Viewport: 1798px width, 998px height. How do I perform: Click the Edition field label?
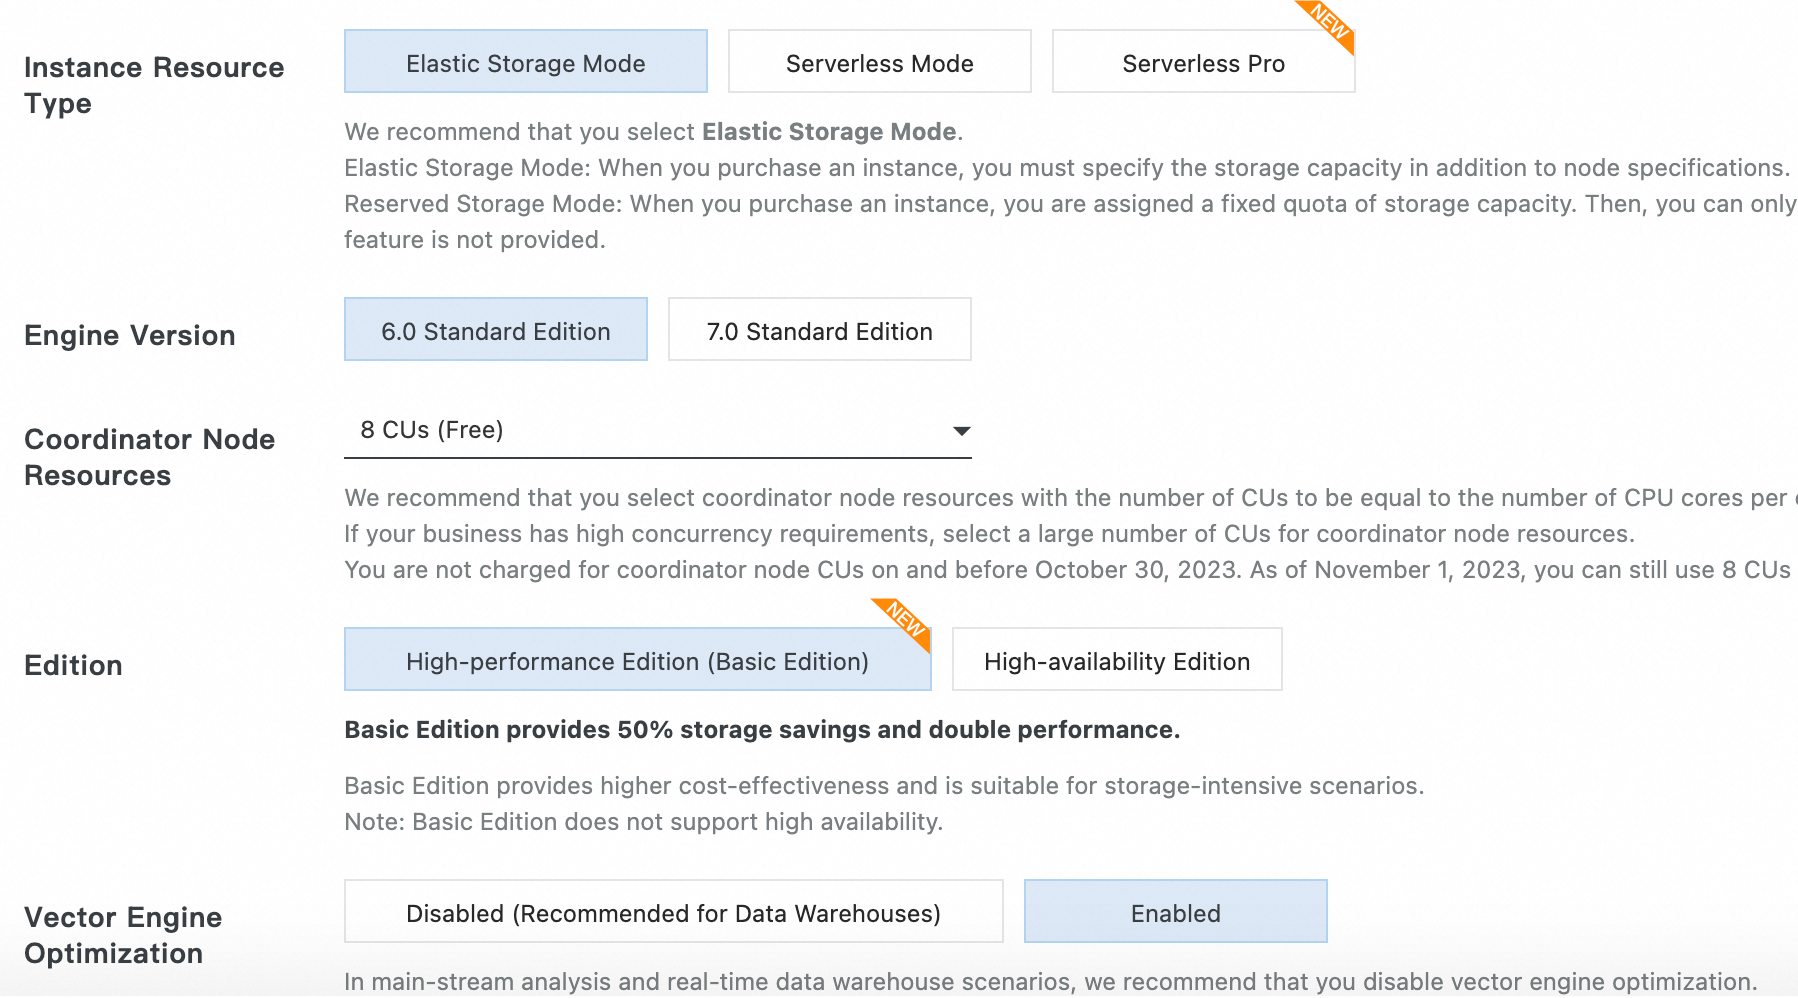(x=73, y=665)
